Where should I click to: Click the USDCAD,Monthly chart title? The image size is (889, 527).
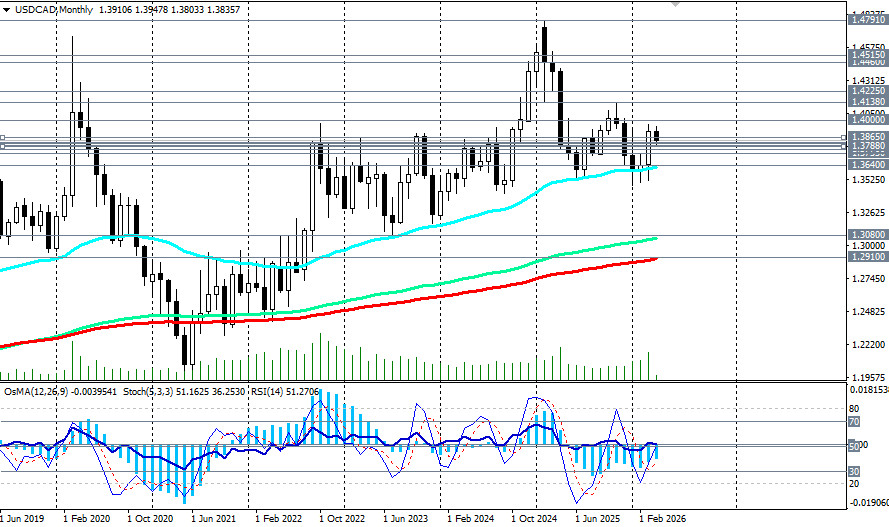[x=56, y=8]
